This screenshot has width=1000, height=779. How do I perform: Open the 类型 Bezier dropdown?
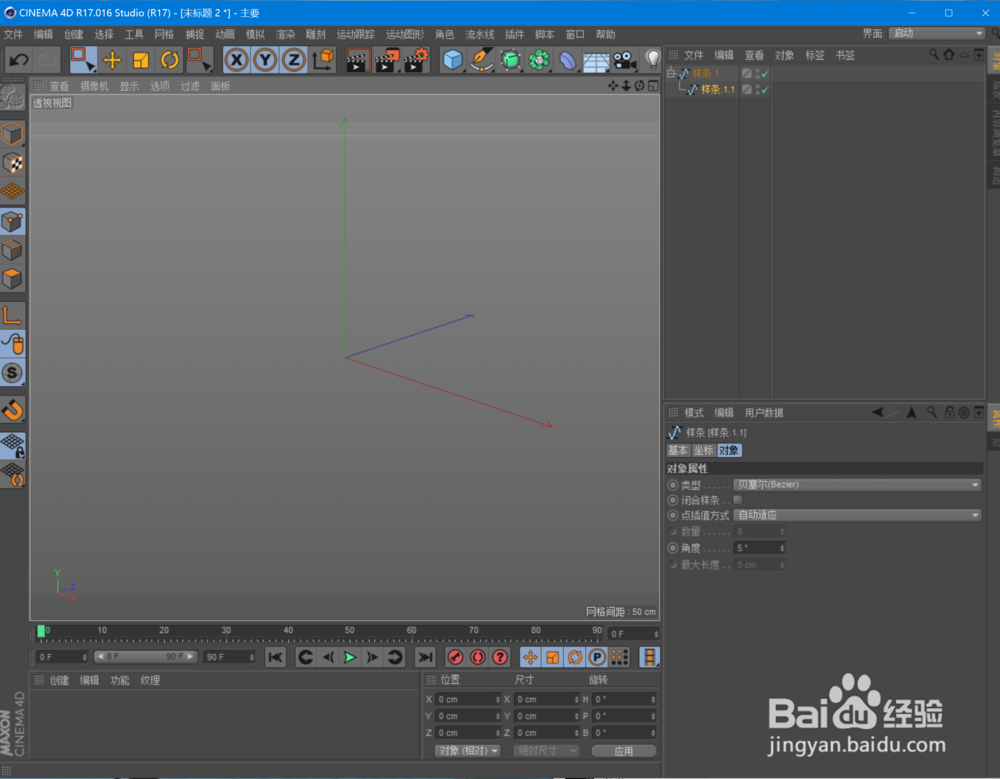pyautogui.click(x=857, y=485)
